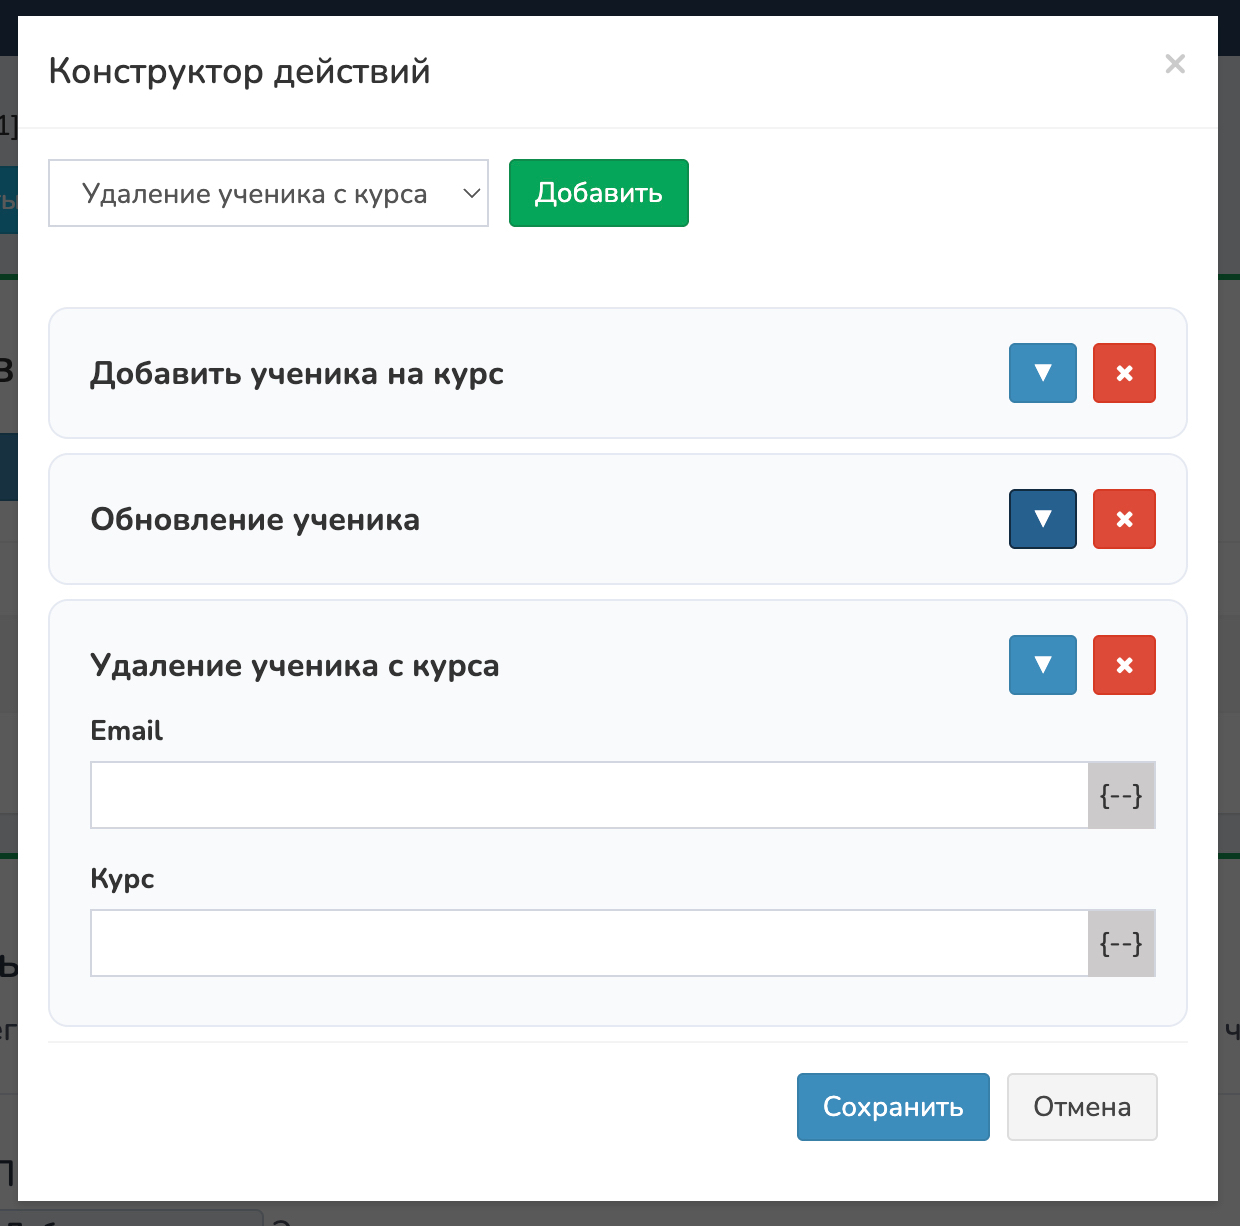Close the Конструктор действий dialog
The image size is (1240, 1226).
(x=1175, y=64)
